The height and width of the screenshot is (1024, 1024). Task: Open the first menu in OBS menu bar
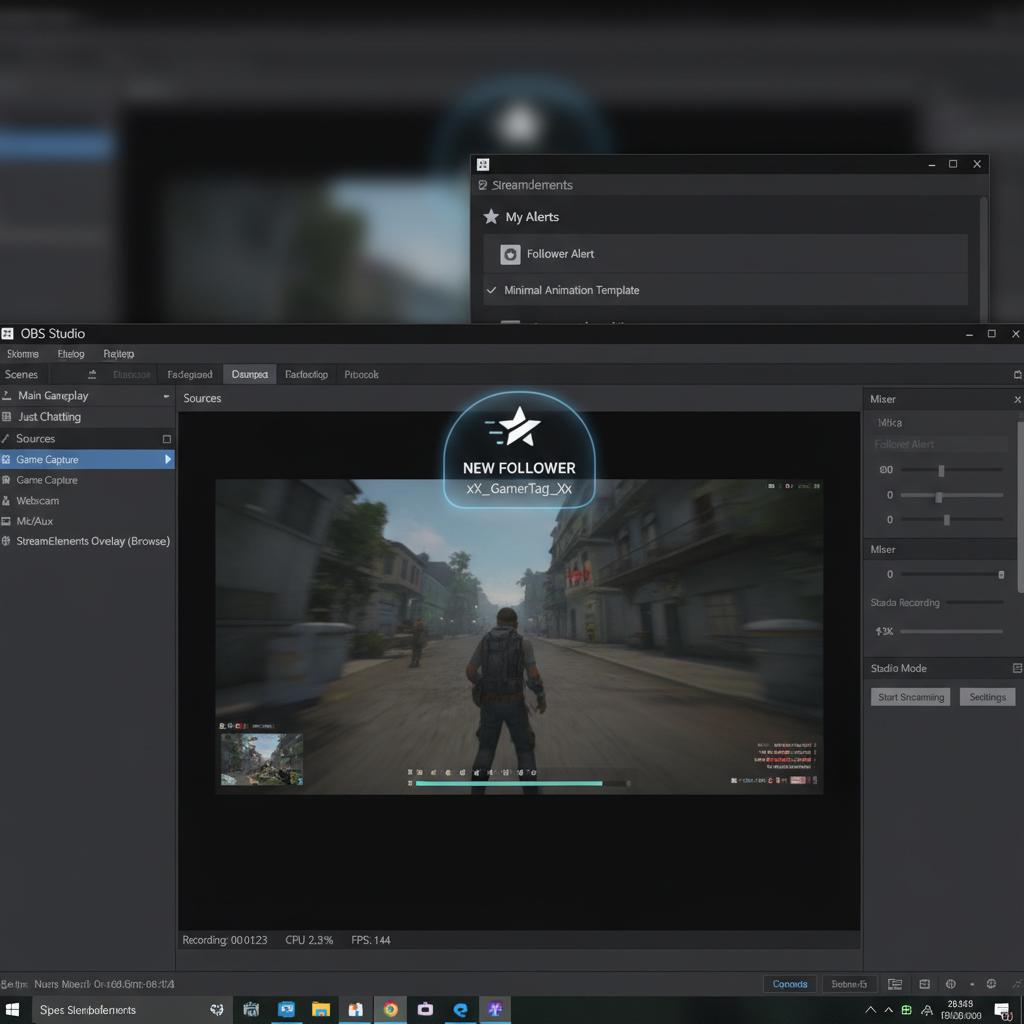click(x=22, y=353)
